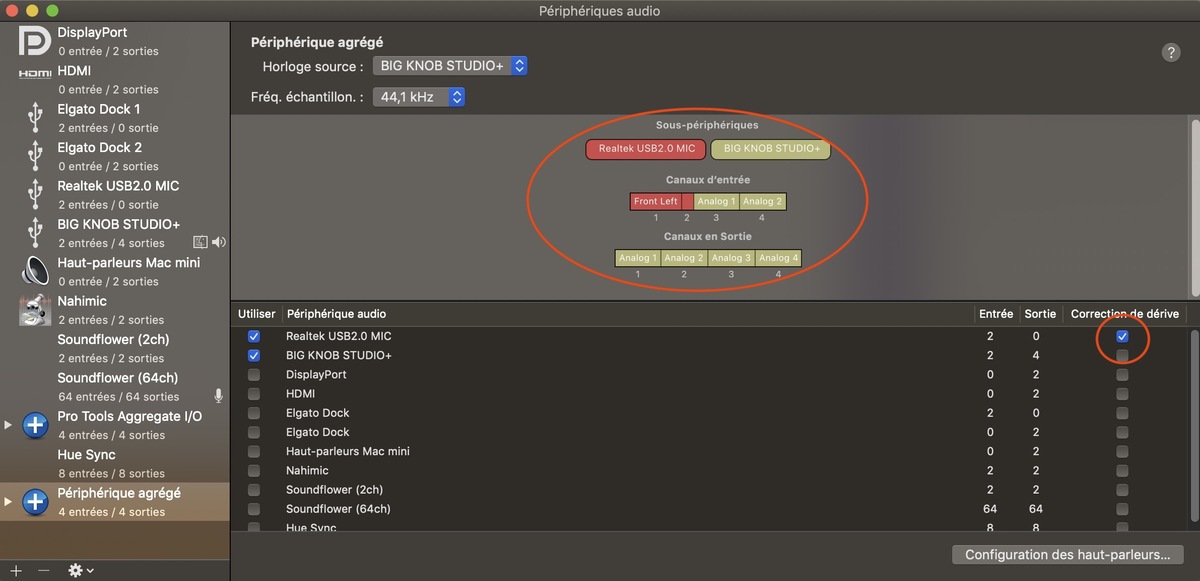Click the HDMI name in the device table
Screen dimensions: 1200x581
click(301, 394)
